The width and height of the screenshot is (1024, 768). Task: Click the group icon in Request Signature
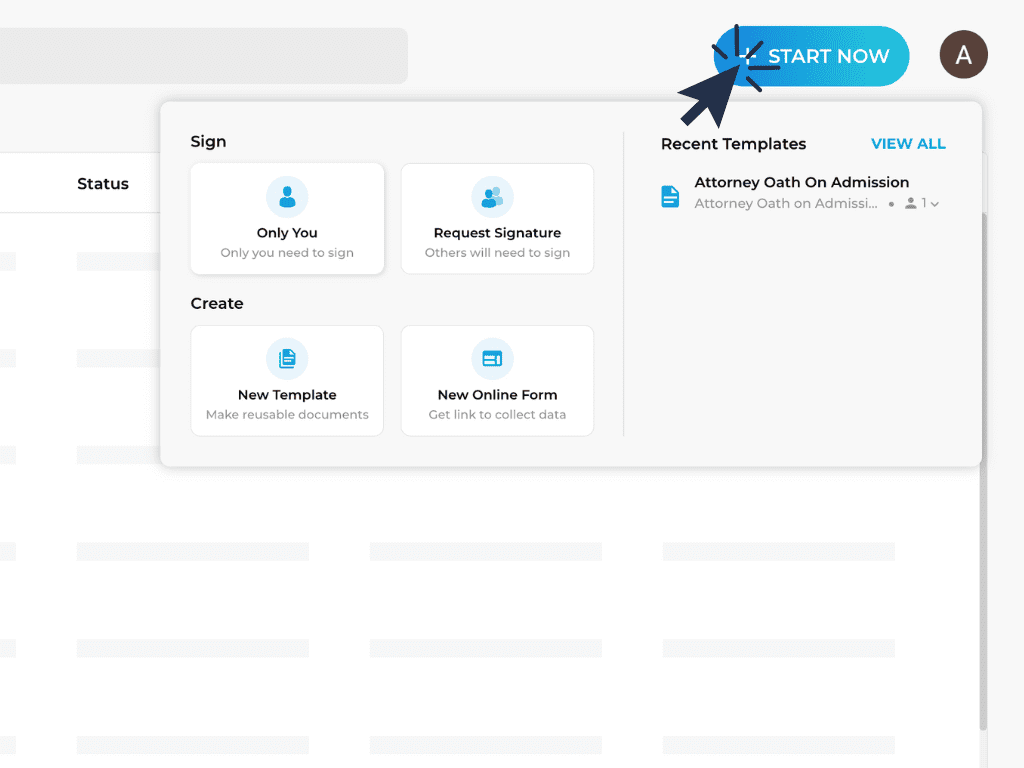tap(492, 197)
